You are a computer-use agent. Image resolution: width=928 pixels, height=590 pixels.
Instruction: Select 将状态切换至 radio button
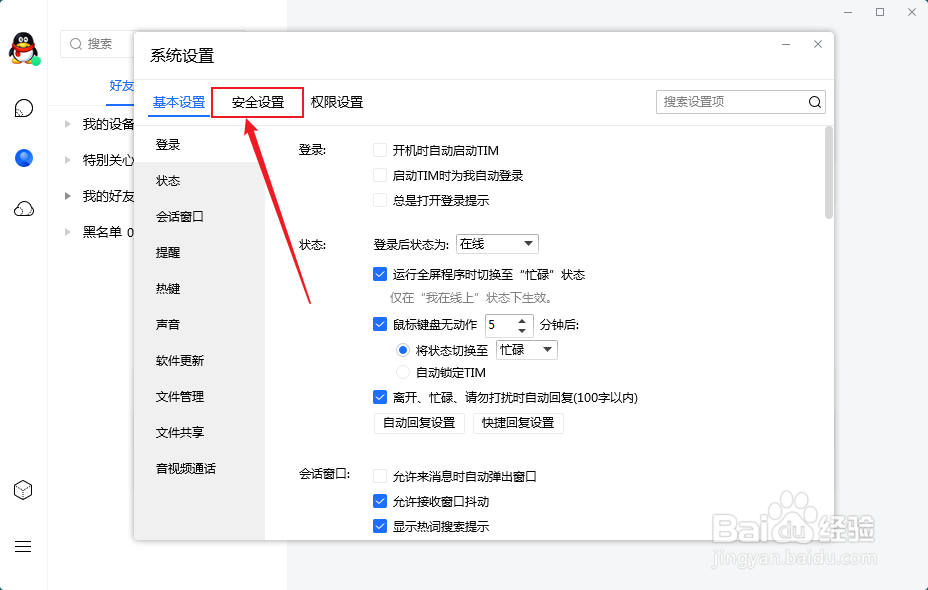click(403, 350)
